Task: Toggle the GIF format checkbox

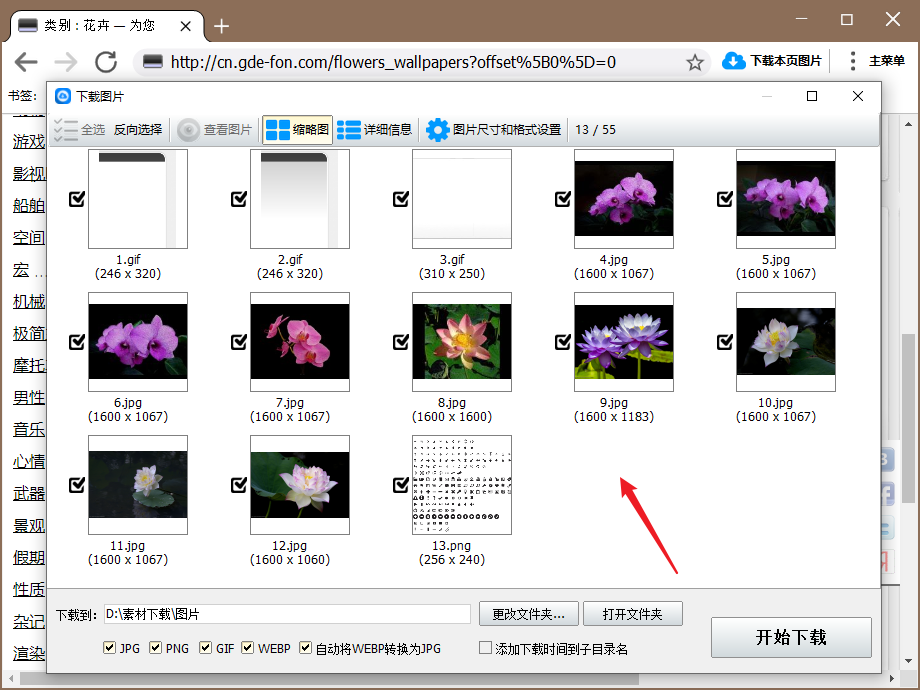Action: point(205,648)
